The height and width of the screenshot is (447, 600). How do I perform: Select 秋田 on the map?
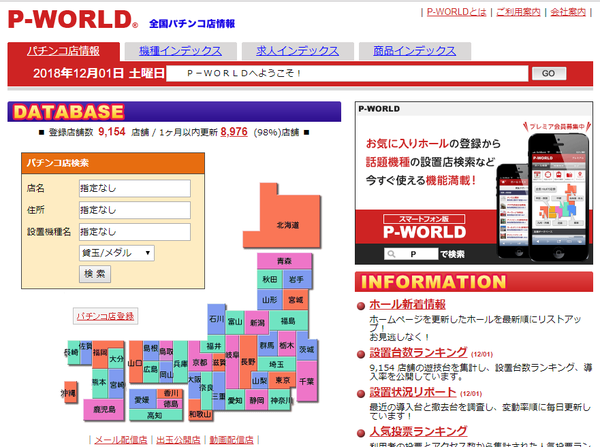(269, 279)
